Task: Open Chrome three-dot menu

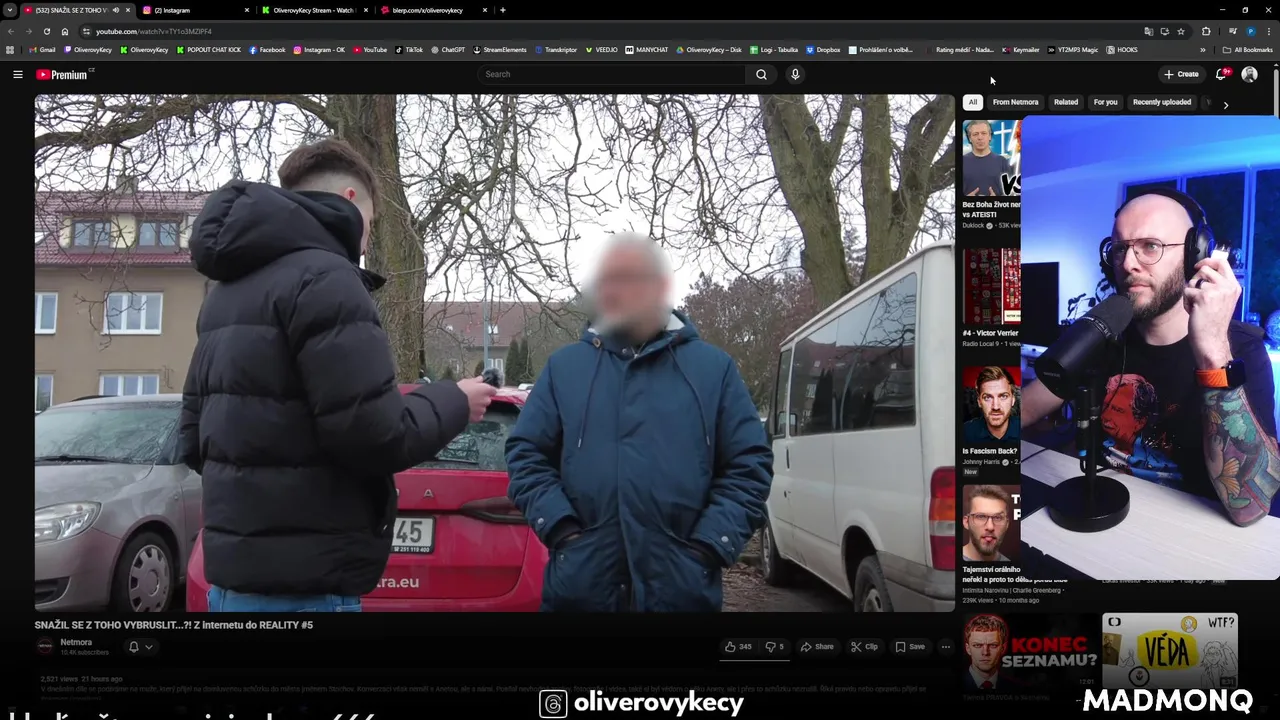Action: point(1269,31)
